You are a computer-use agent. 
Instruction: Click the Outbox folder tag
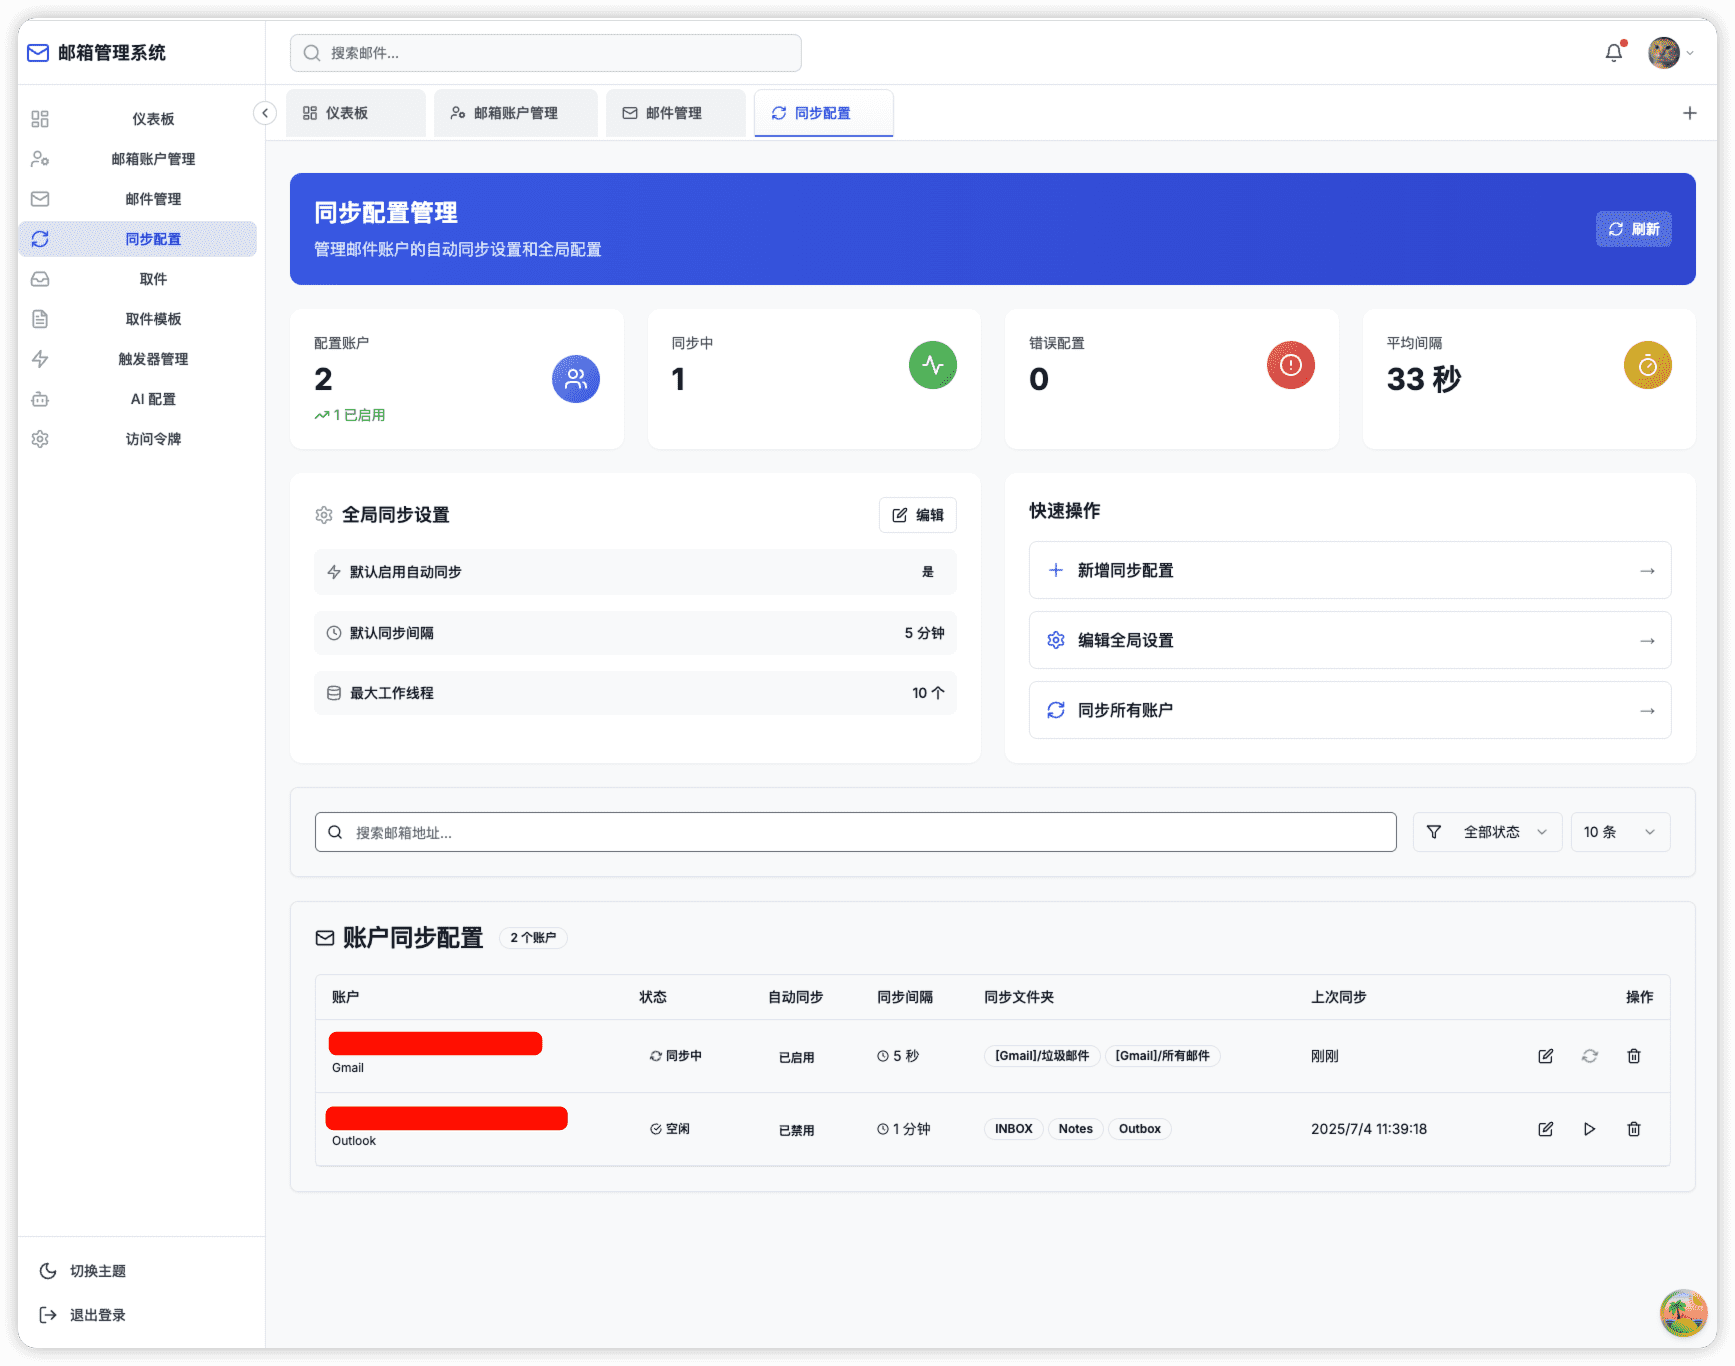pos(1140,1129)
